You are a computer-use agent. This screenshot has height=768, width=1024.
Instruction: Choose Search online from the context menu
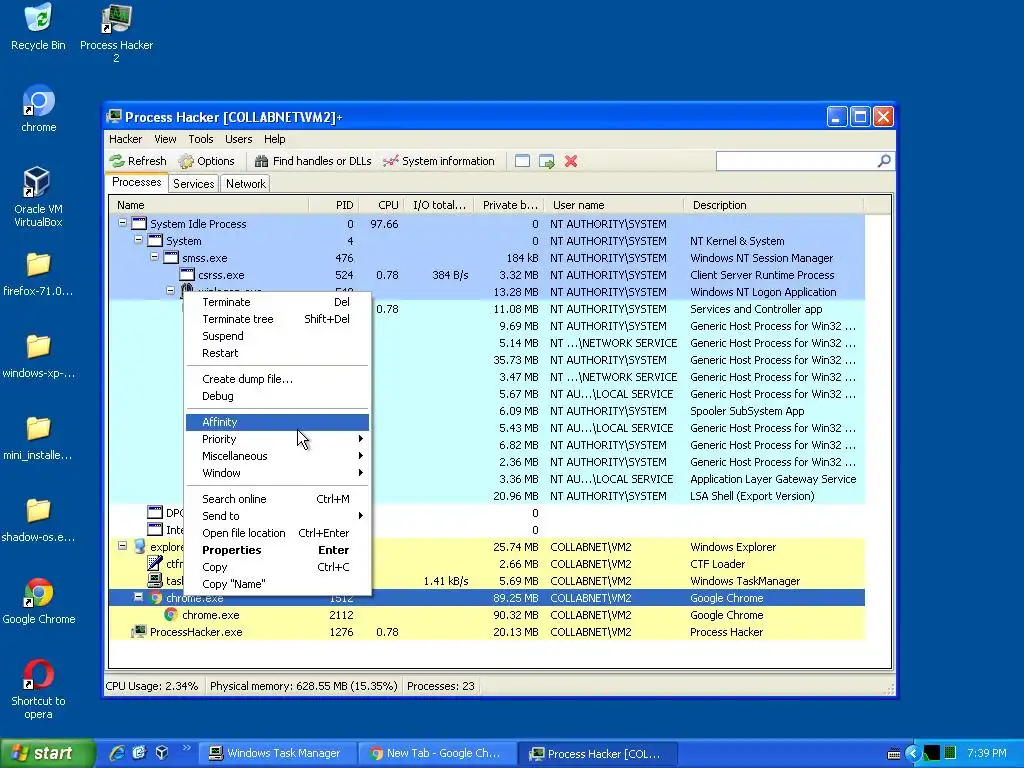pyautogui.click(x=277, y=499)
